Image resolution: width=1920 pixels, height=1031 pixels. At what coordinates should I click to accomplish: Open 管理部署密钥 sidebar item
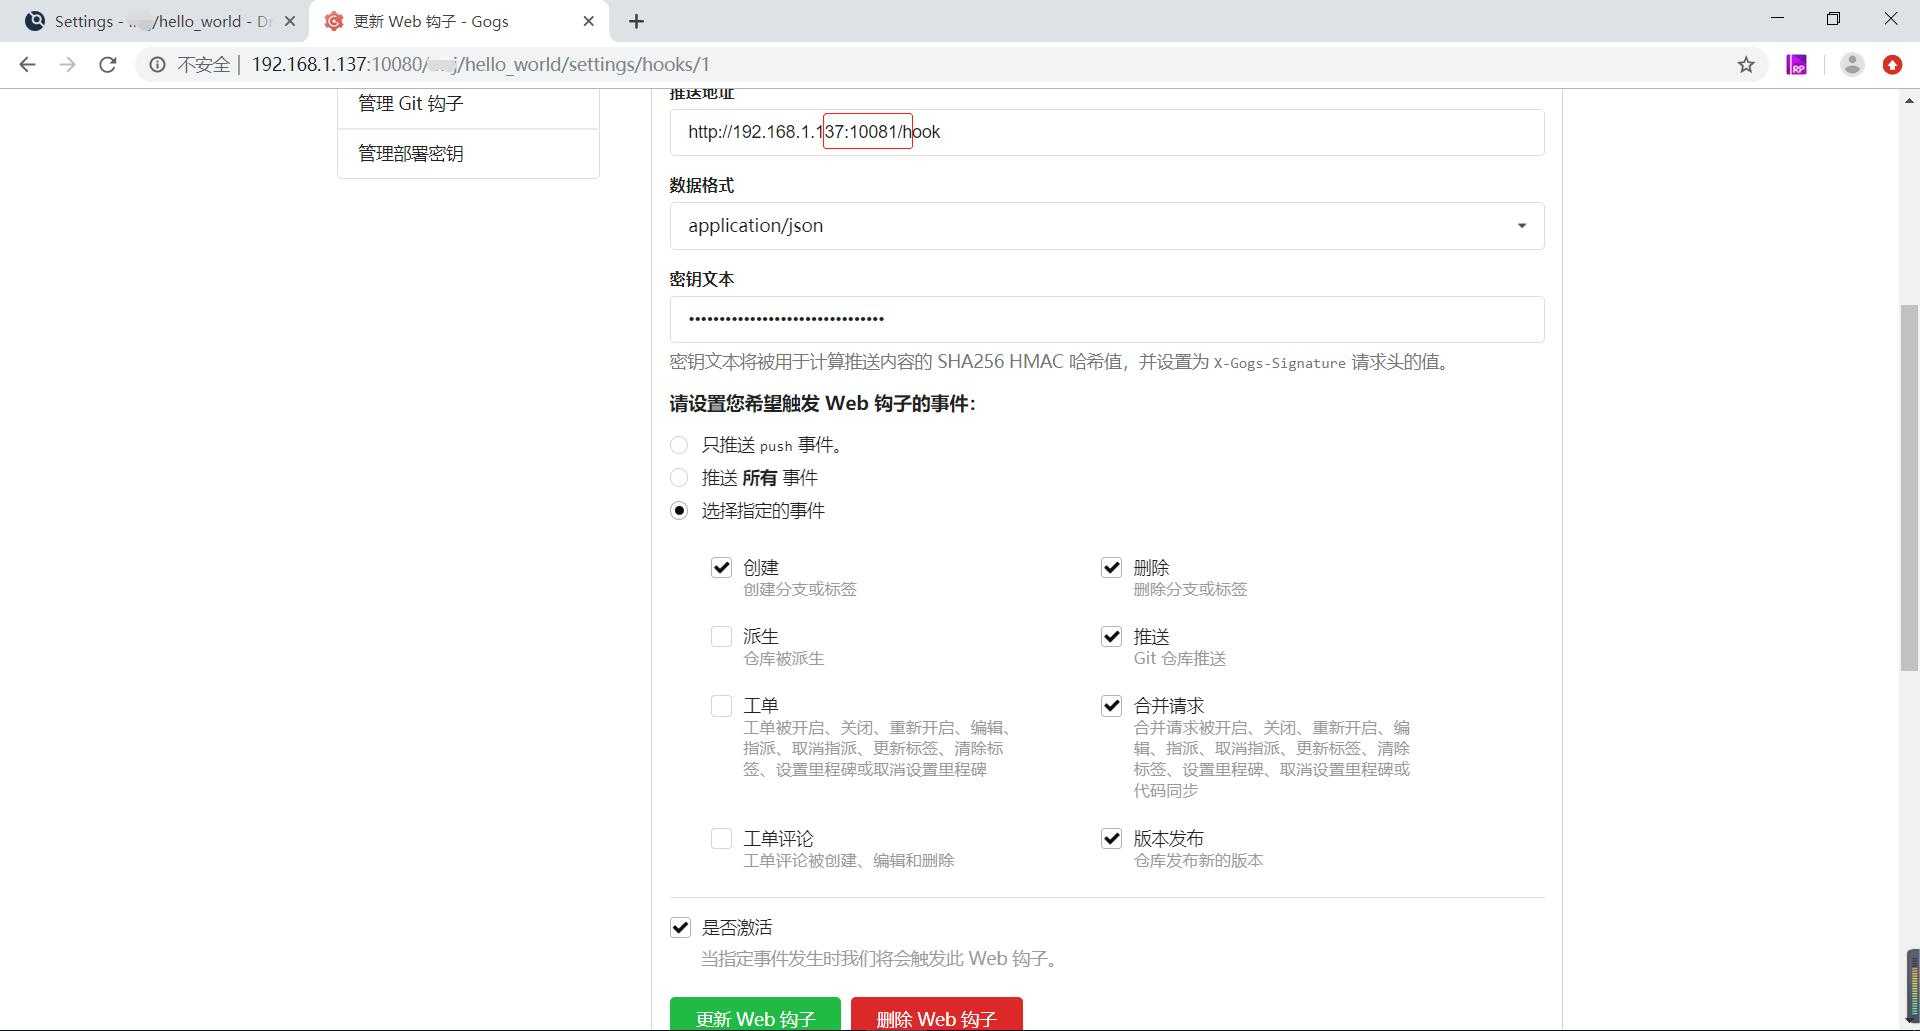point(469,154)
